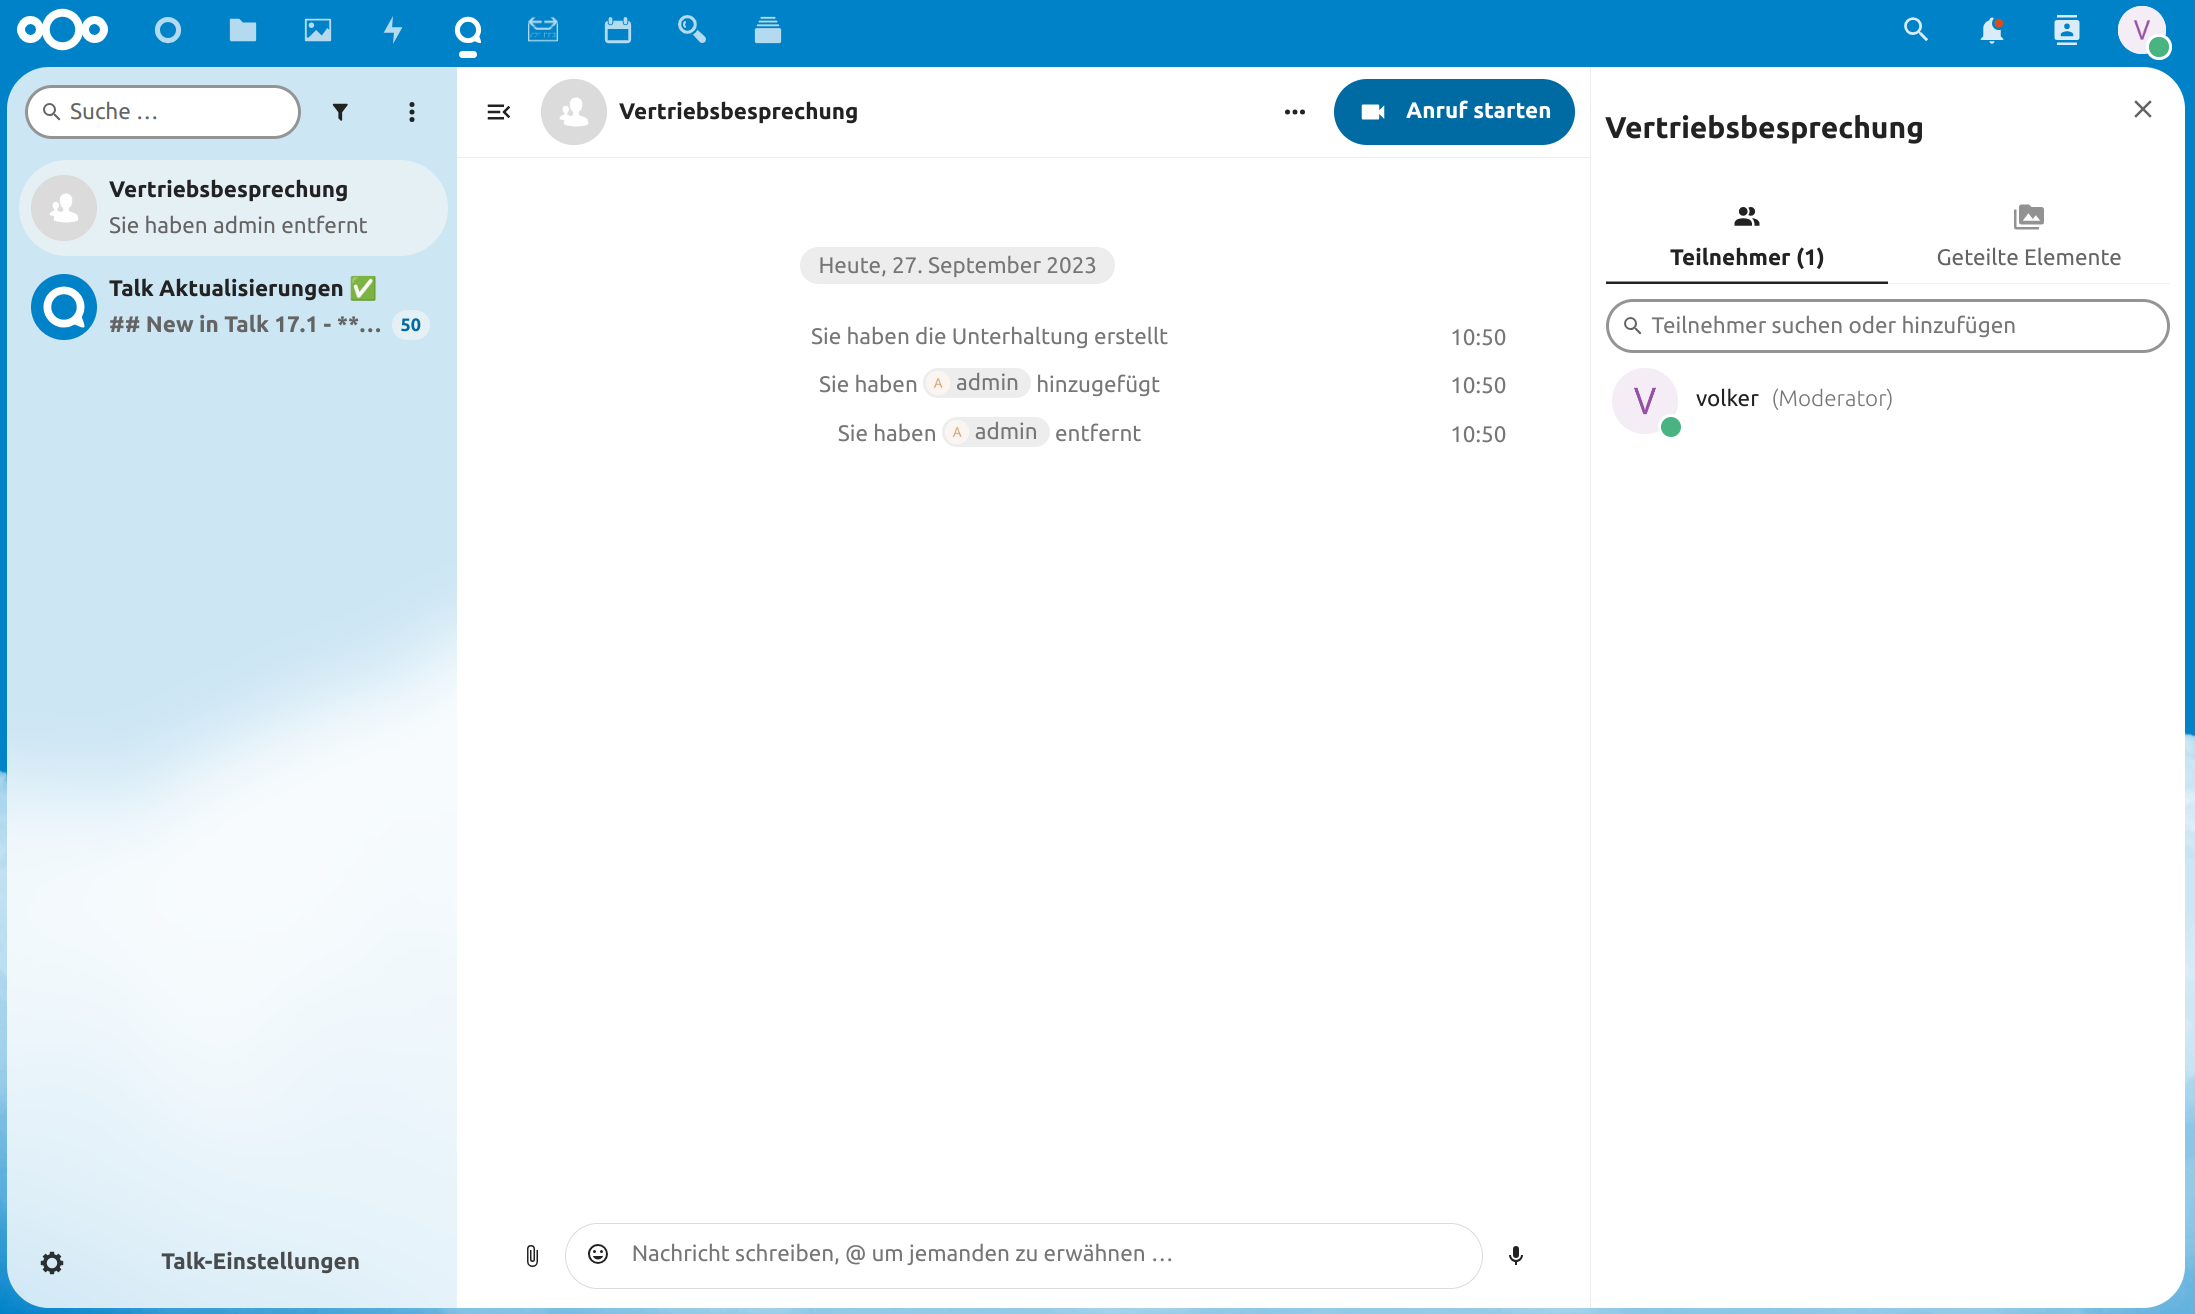
Task: Open the Files app
Action: (x=242, y=30)
